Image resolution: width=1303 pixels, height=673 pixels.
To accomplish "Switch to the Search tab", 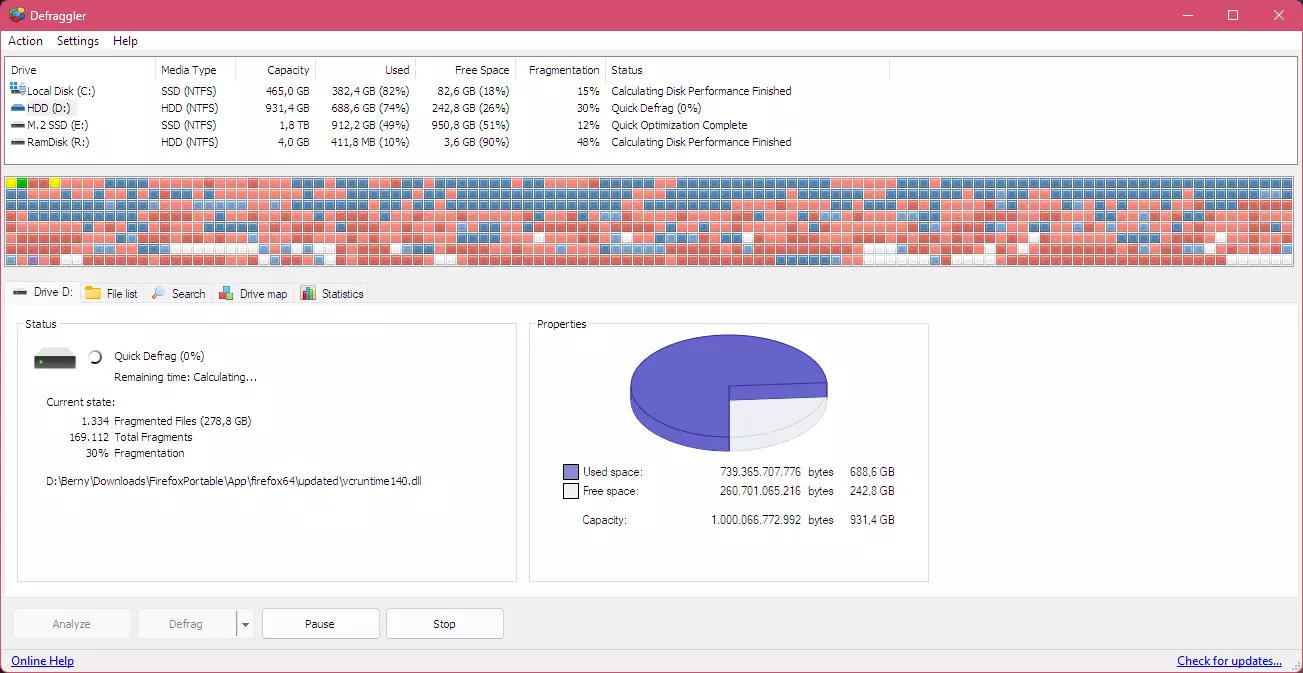I will [x=178, y=294].
